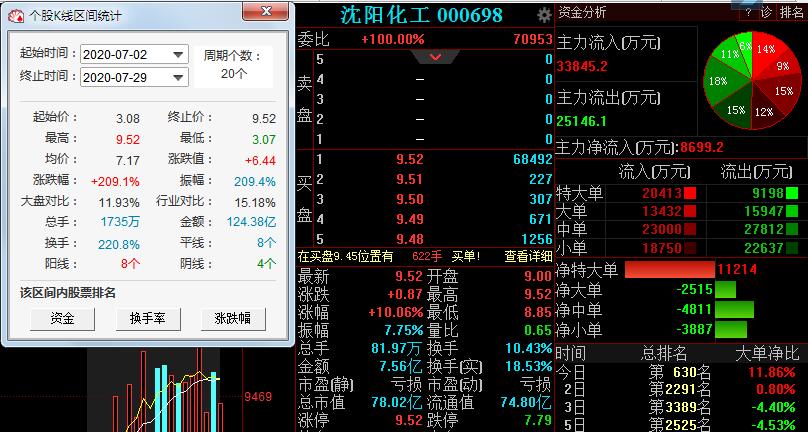
Task: Click the 净中单 green bar -4811
Action: point(734,309)
